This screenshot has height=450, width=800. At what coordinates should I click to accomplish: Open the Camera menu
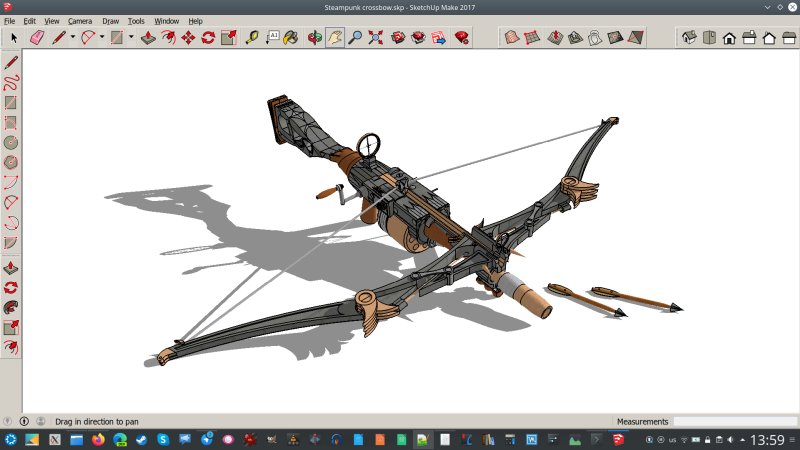tap(80, 20)
